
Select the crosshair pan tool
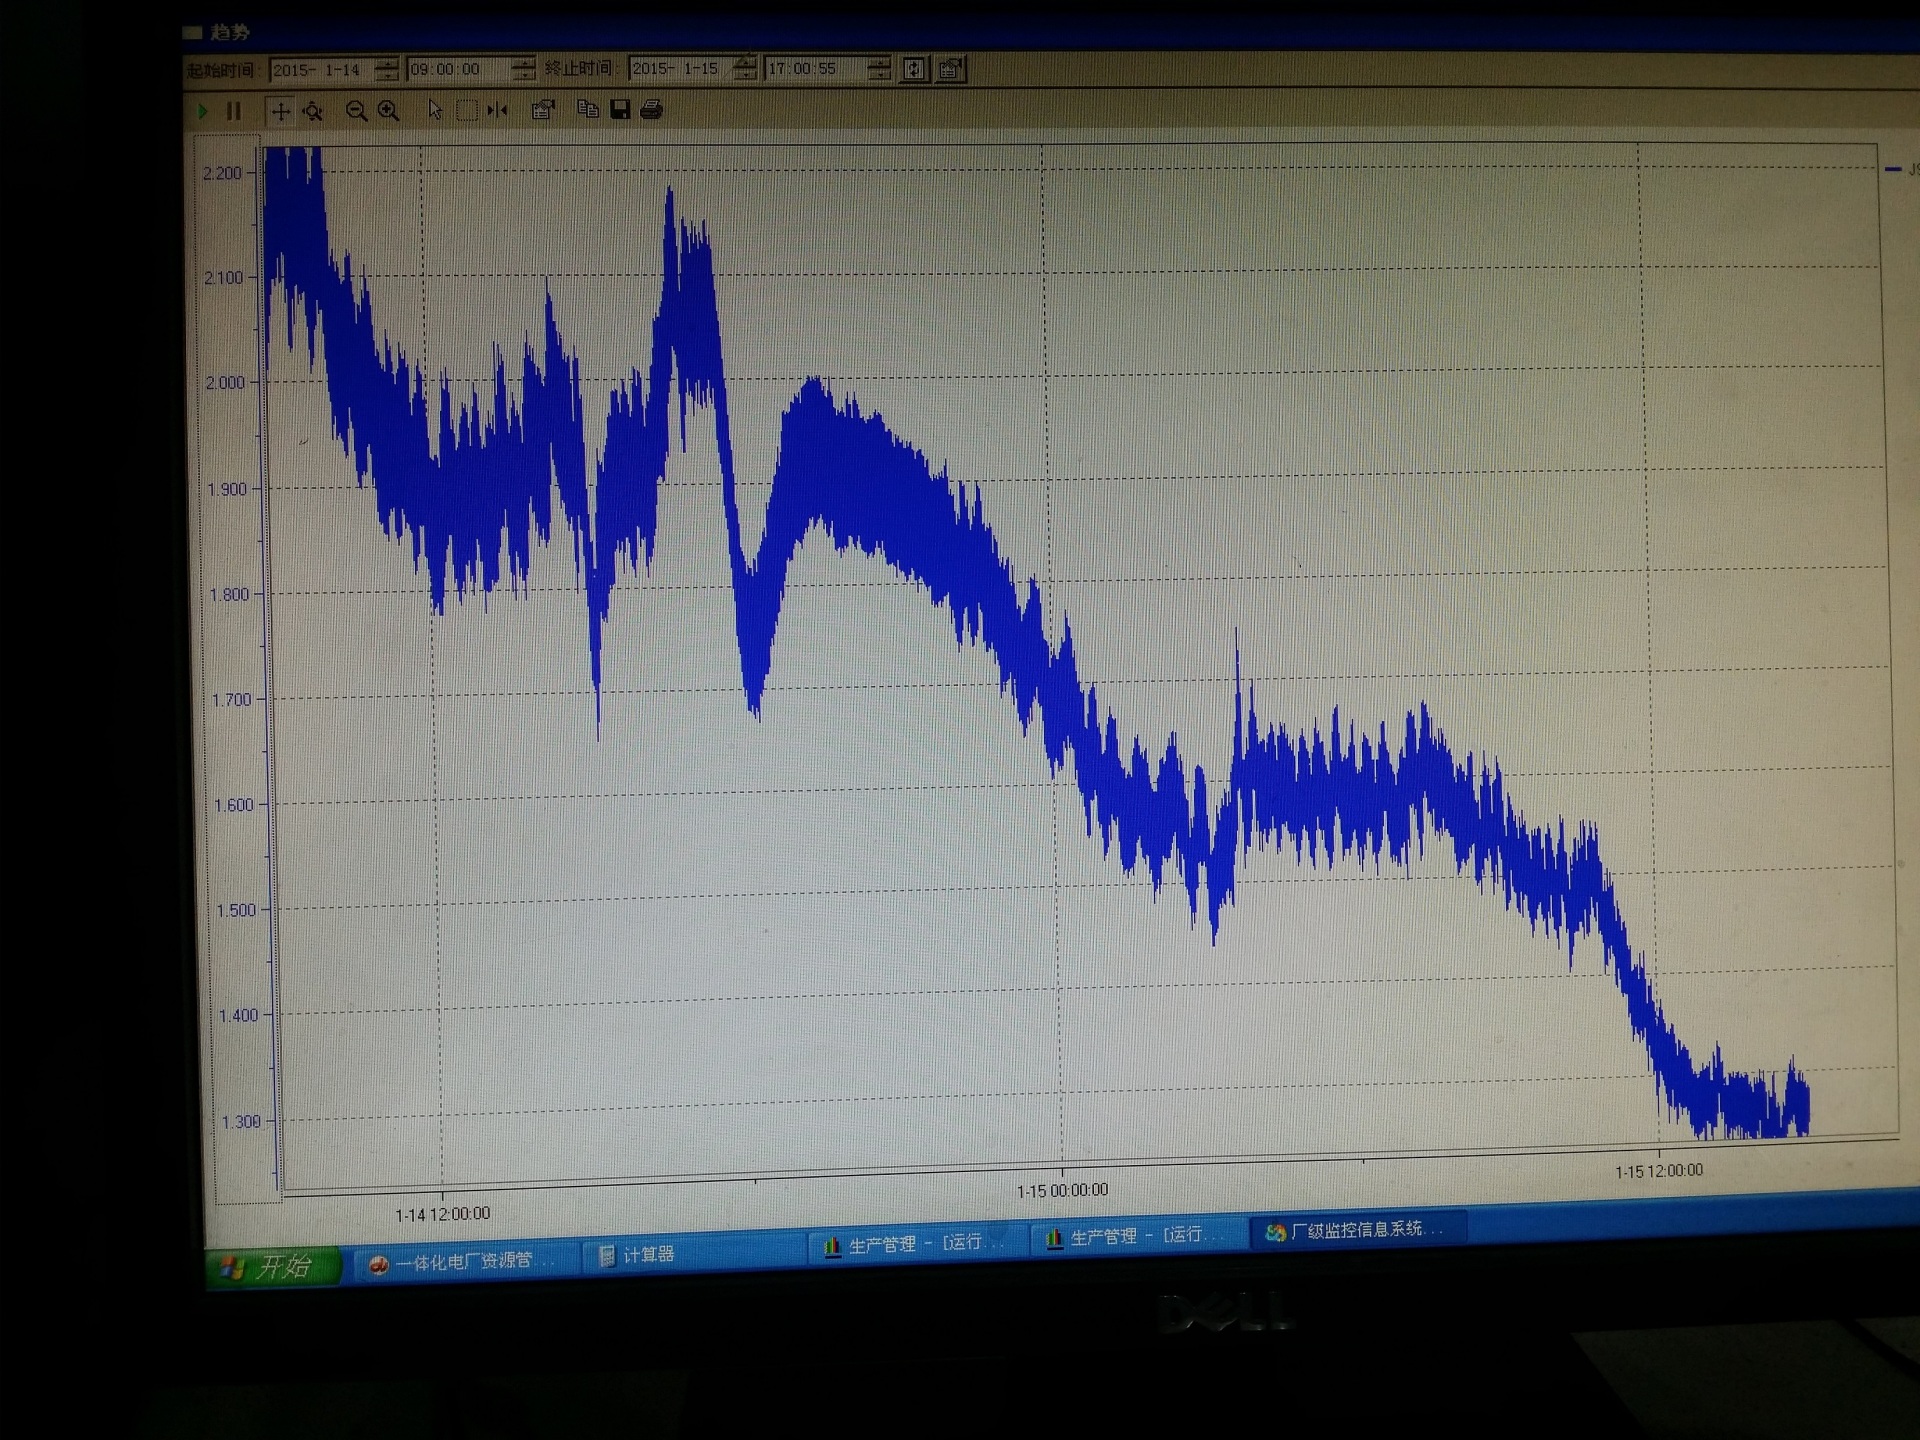click(x=281, y=111)
